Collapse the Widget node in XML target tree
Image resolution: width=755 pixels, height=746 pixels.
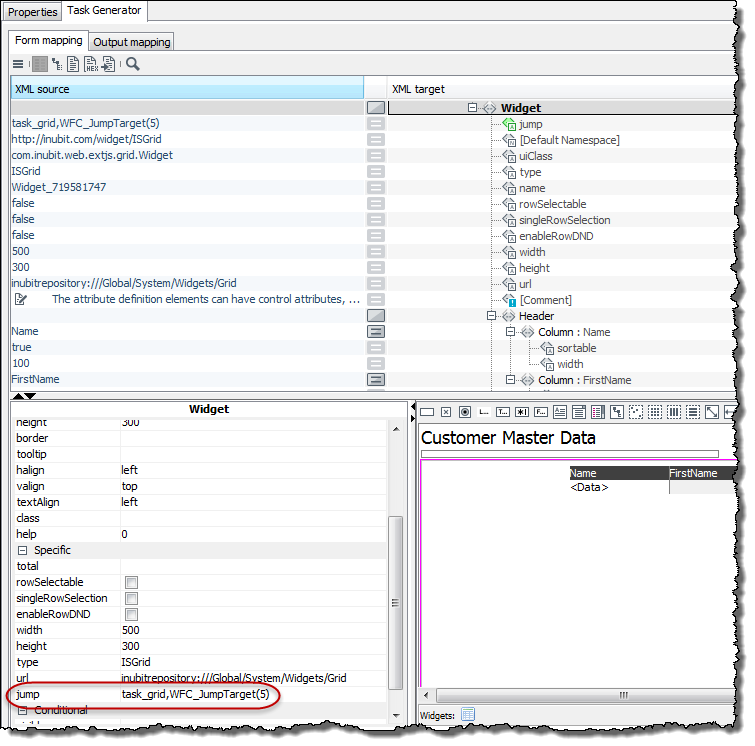tap(473, 108)
